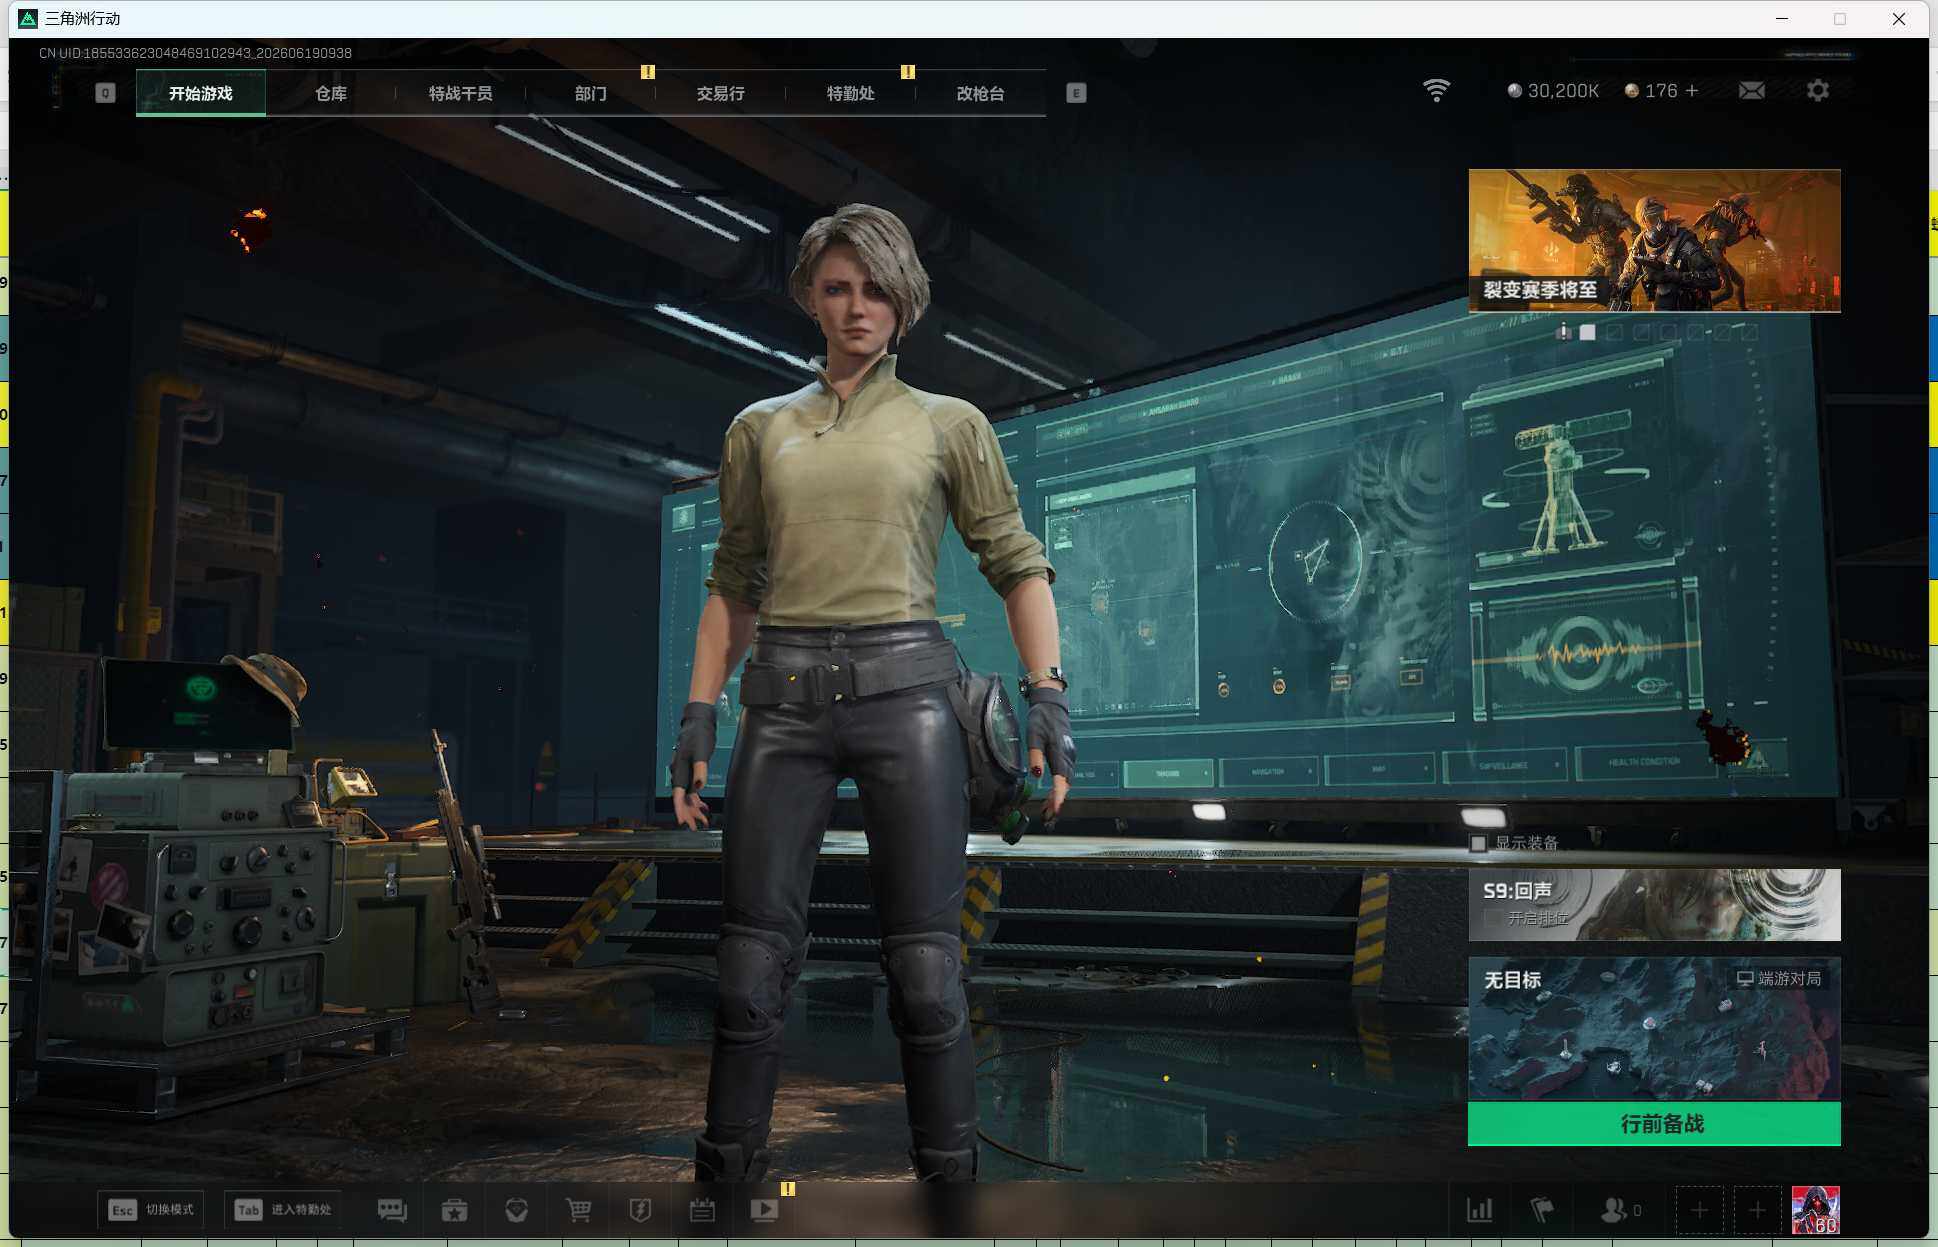Open the settings gear icon
This screenshot has width=1938, height=1247.
click(1818, 91)
